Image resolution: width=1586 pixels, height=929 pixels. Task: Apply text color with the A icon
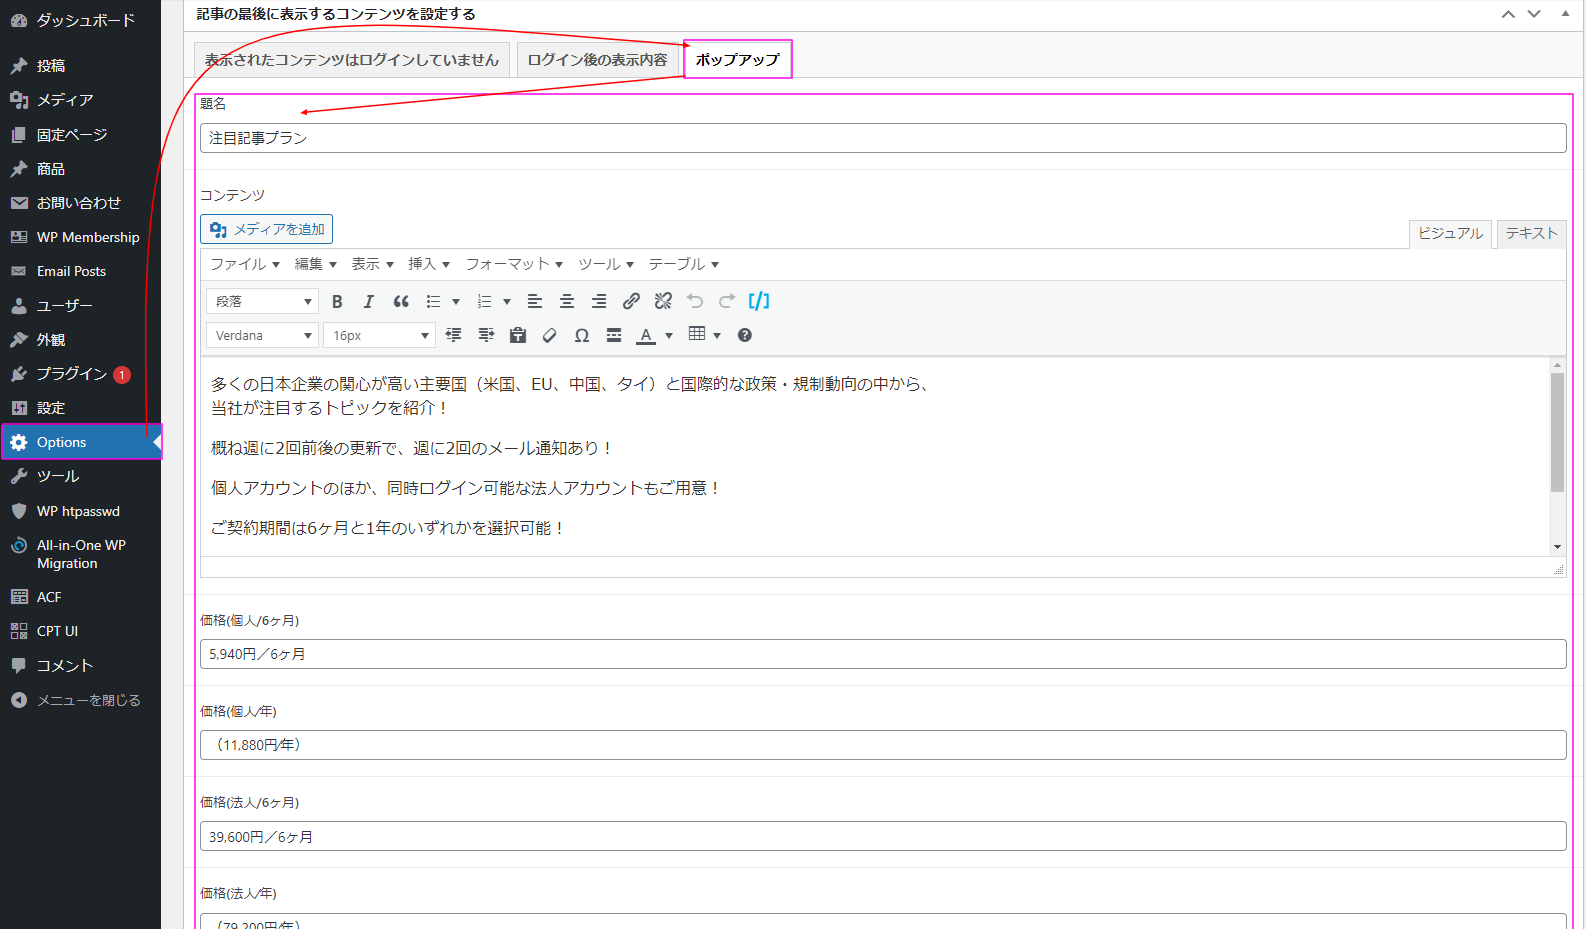646,335
